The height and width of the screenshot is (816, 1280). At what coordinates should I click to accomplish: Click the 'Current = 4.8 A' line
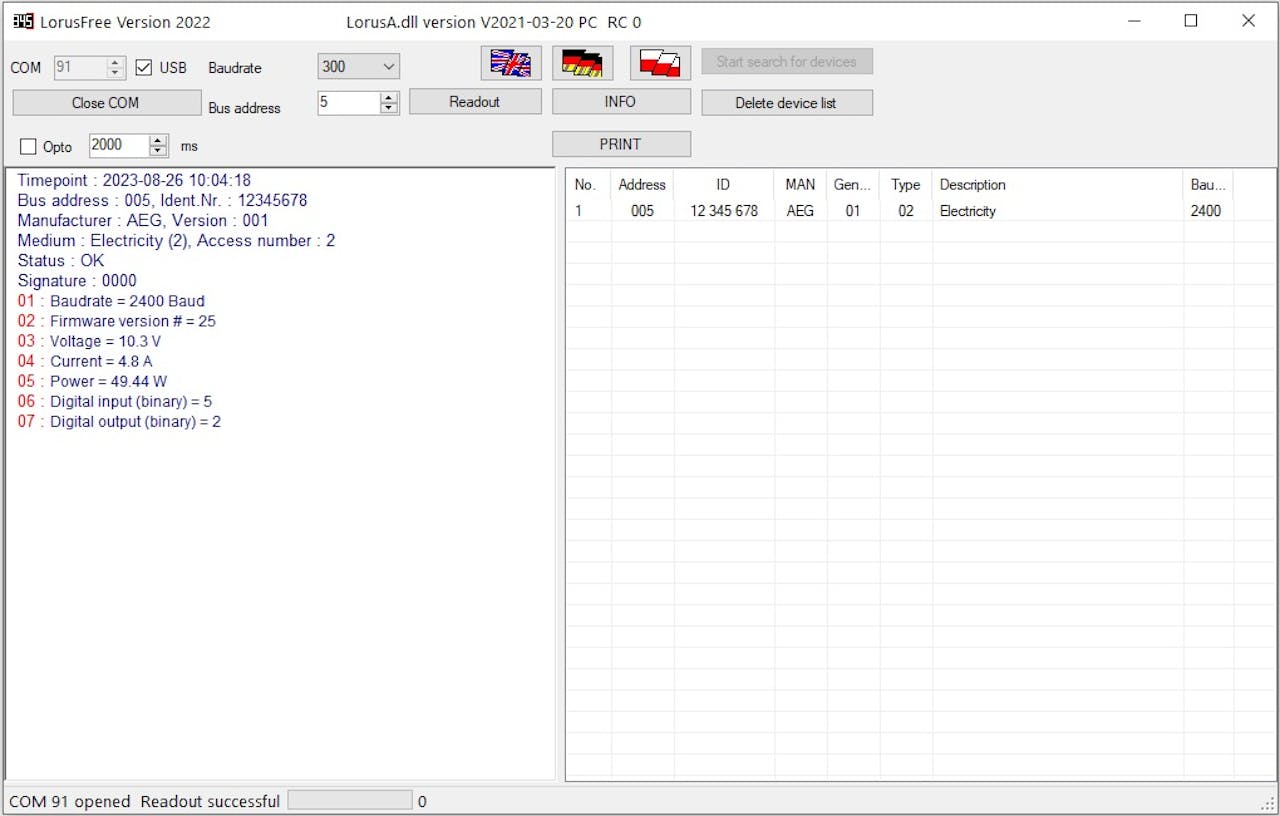[85, 361]
